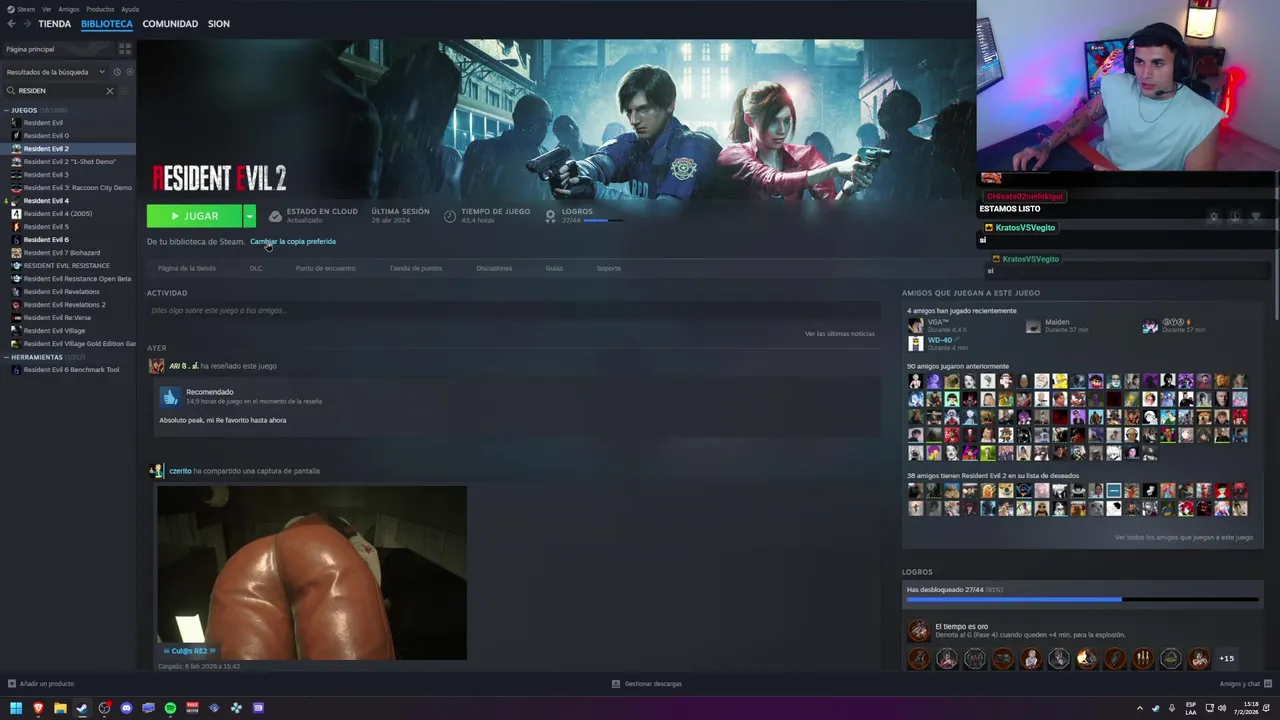Image resolution: width=1280 pixels, height=720 pixels.
Task: Open the play options dropdown next to JUGAR
Action: (249, 216)
